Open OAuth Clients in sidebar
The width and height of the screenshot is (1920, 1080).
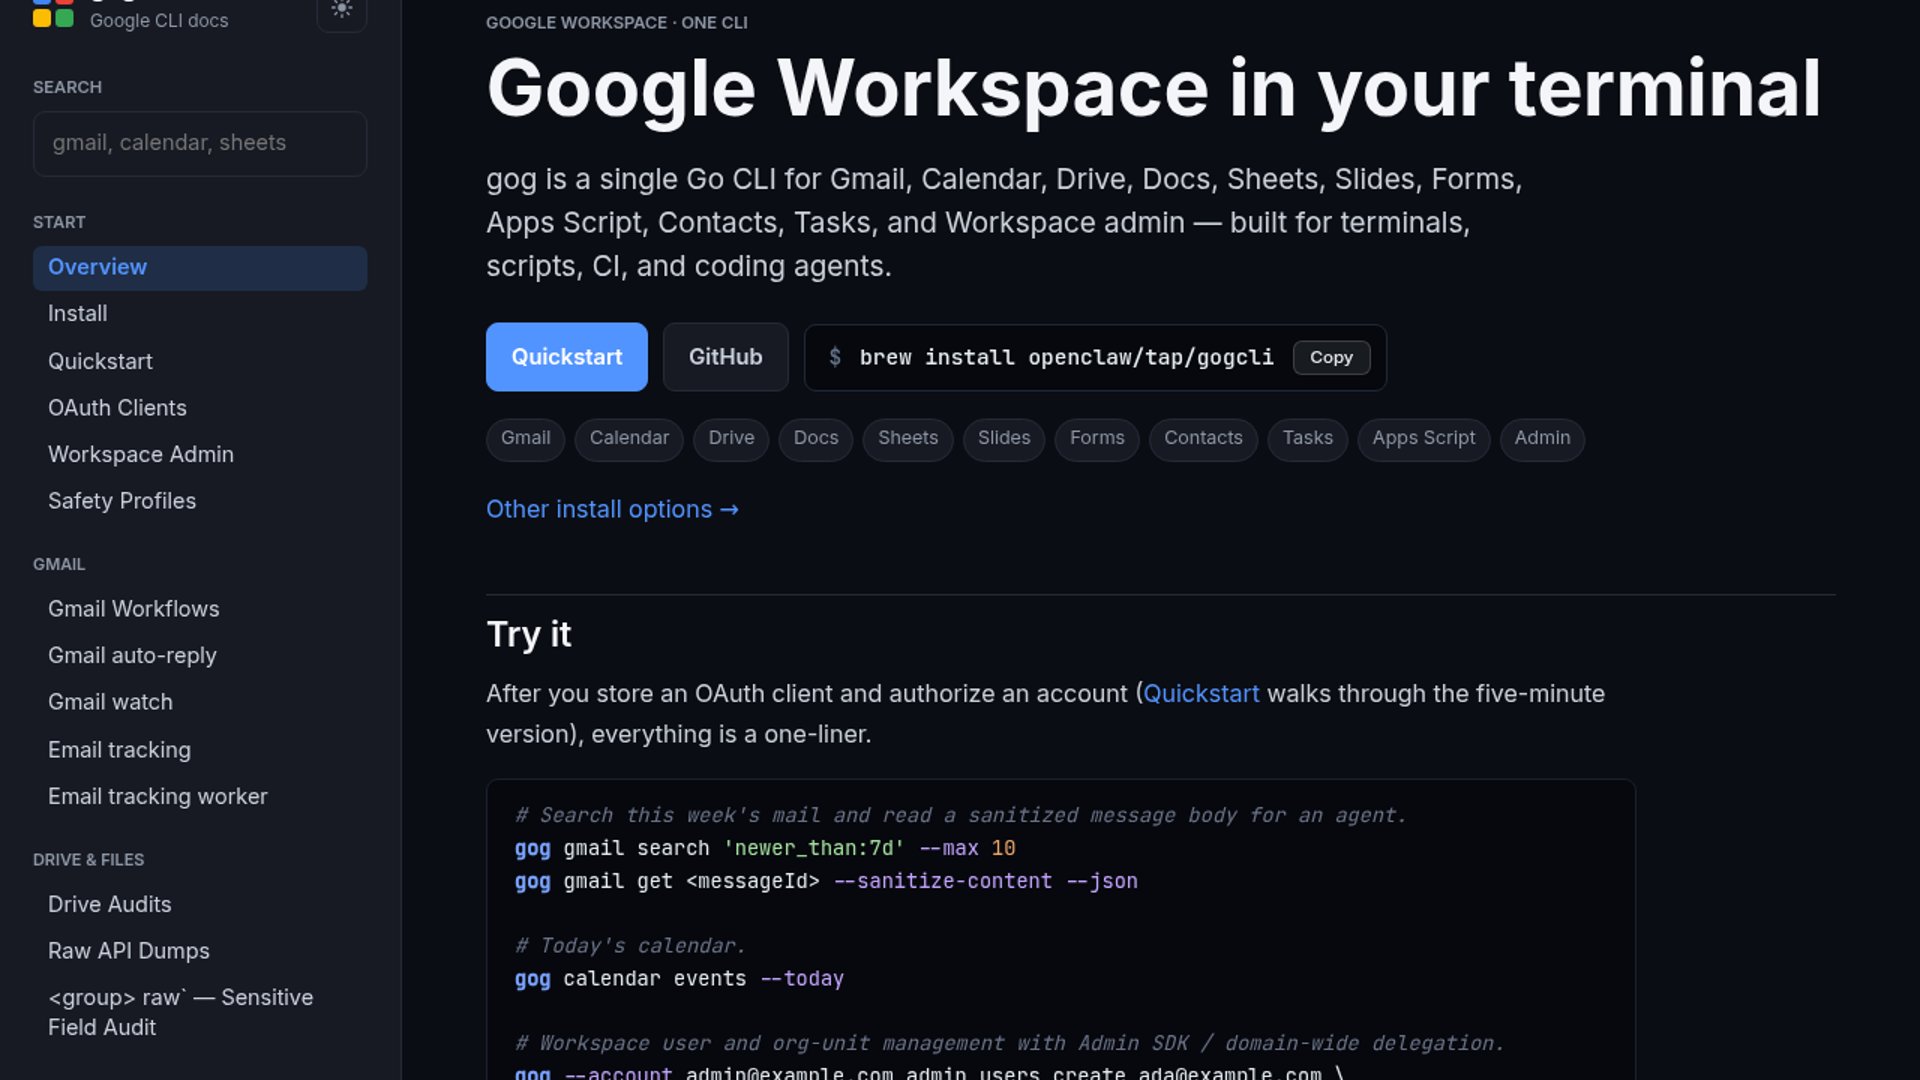click(200, 408)
